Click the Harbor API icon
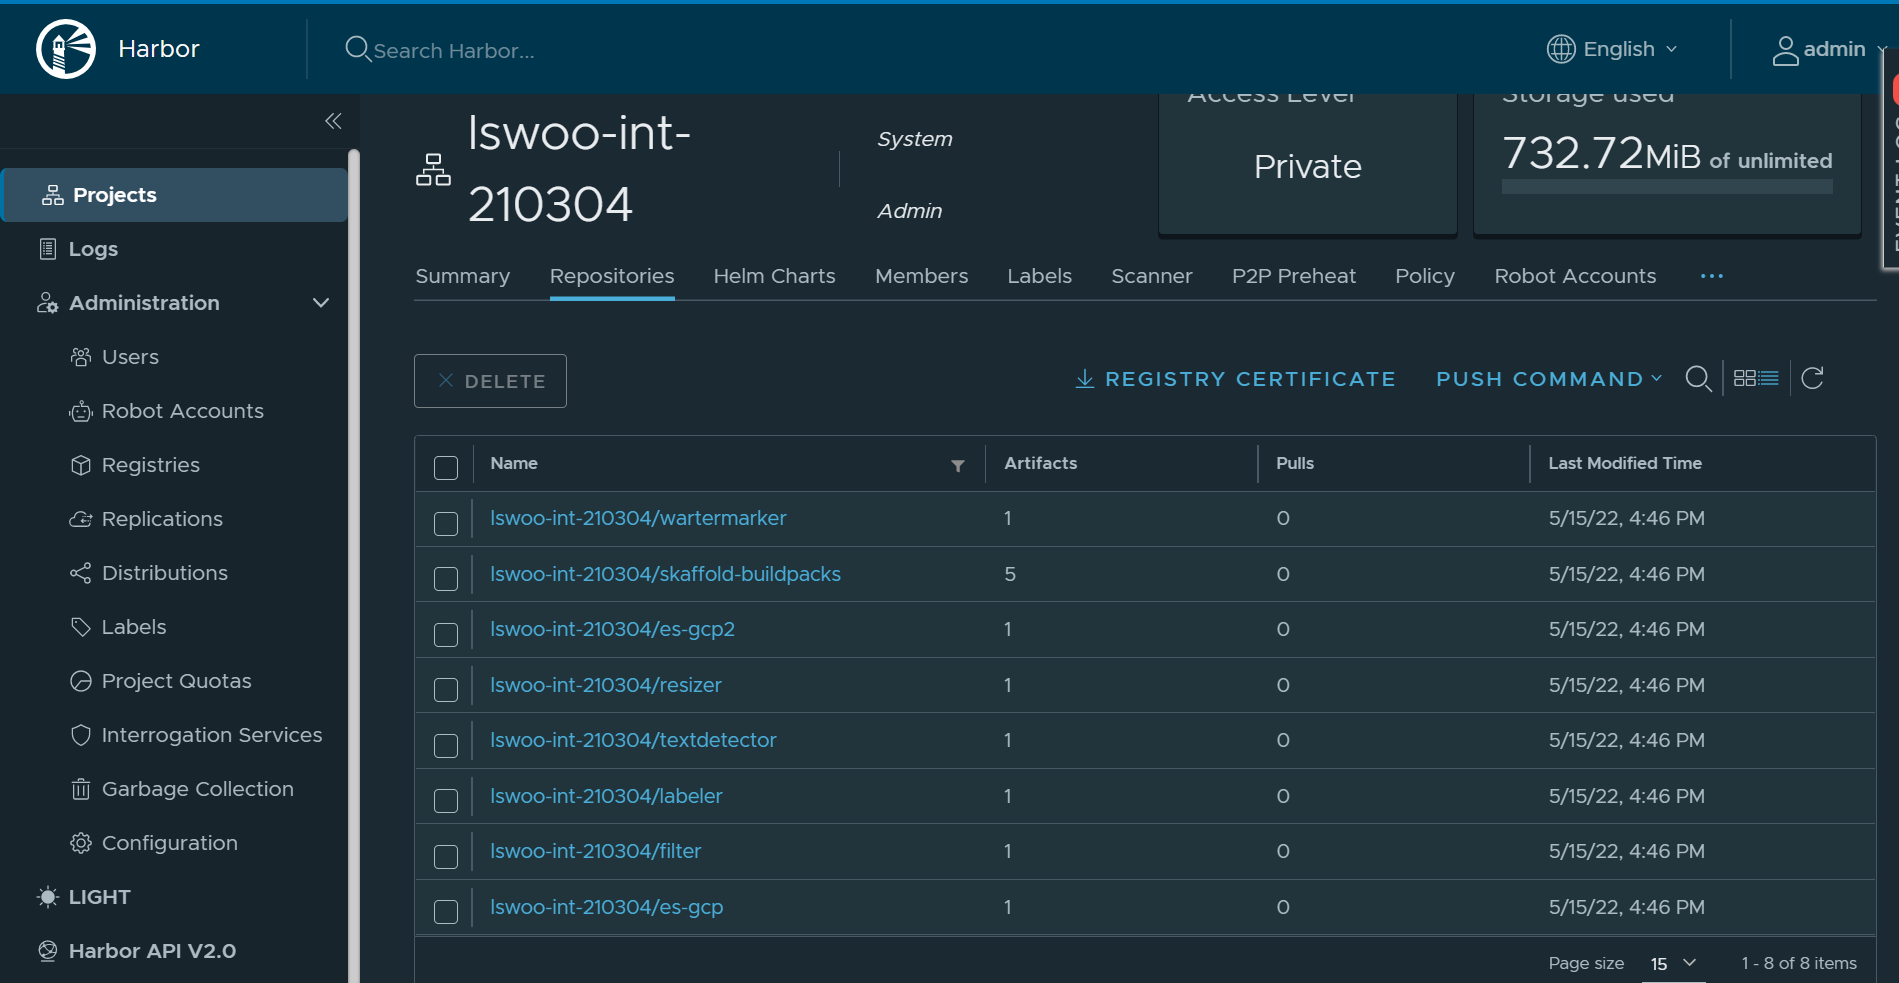The image size is (1899, 983). (x=48, y=951)
